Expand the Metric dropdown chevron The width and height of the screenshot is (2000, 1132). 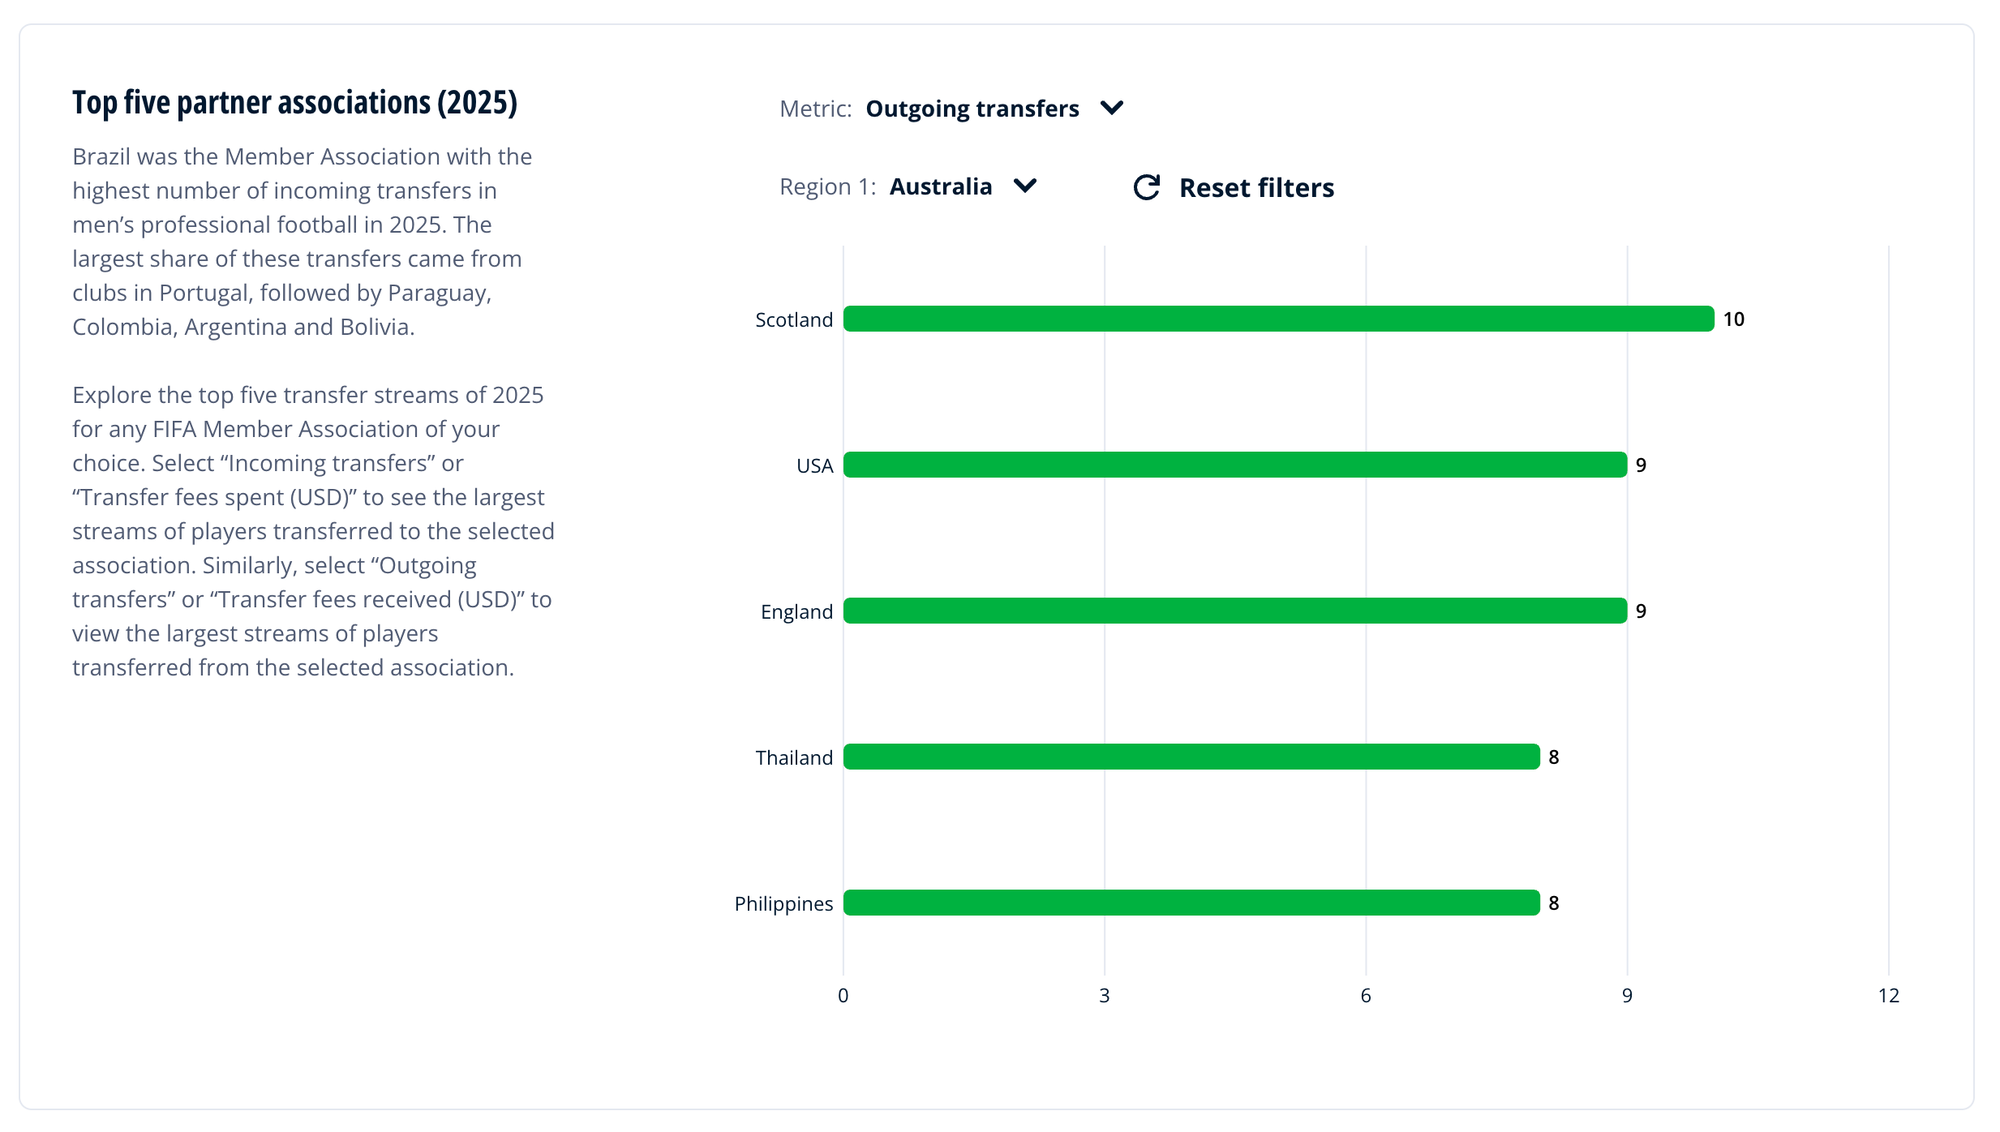1111,108
